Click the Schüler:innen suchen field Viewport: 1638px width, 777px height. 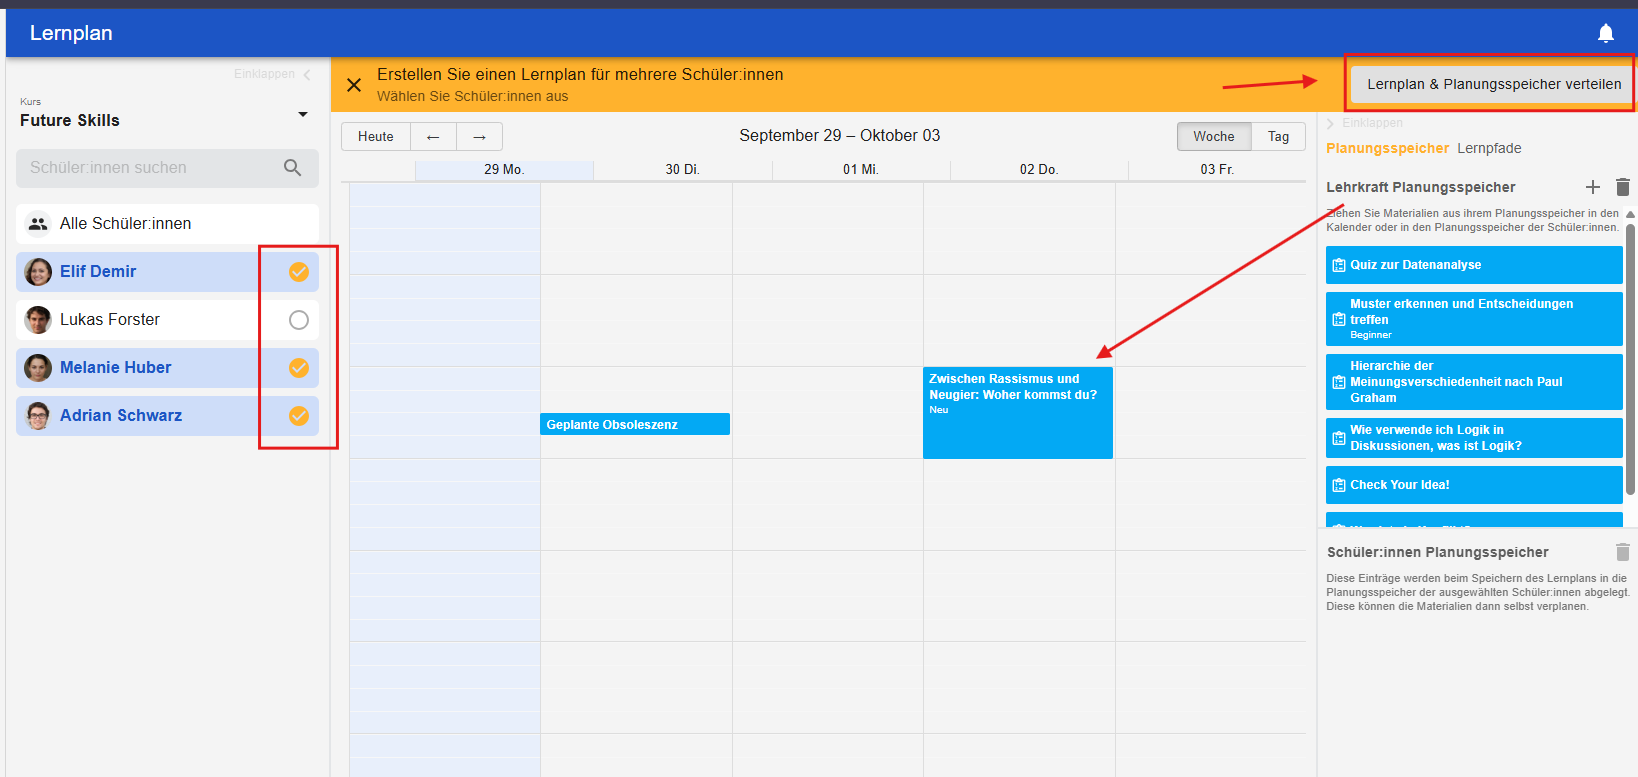pos(150,168)
